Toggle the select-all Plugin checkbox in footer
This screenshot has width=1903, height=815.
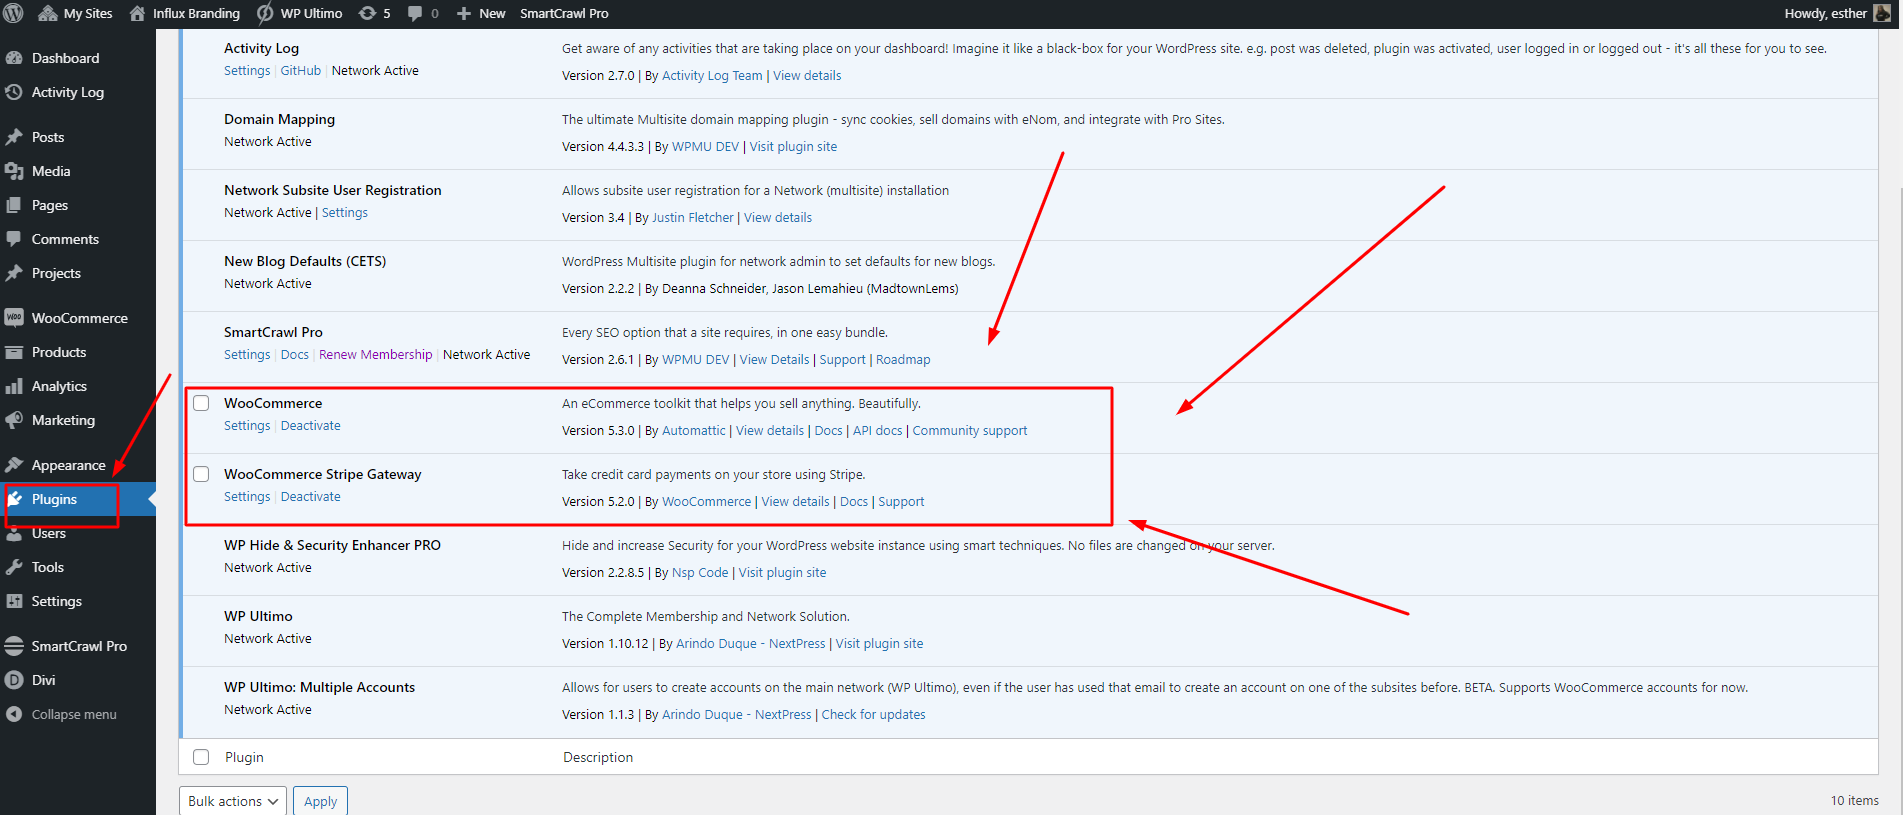point(201,757)
